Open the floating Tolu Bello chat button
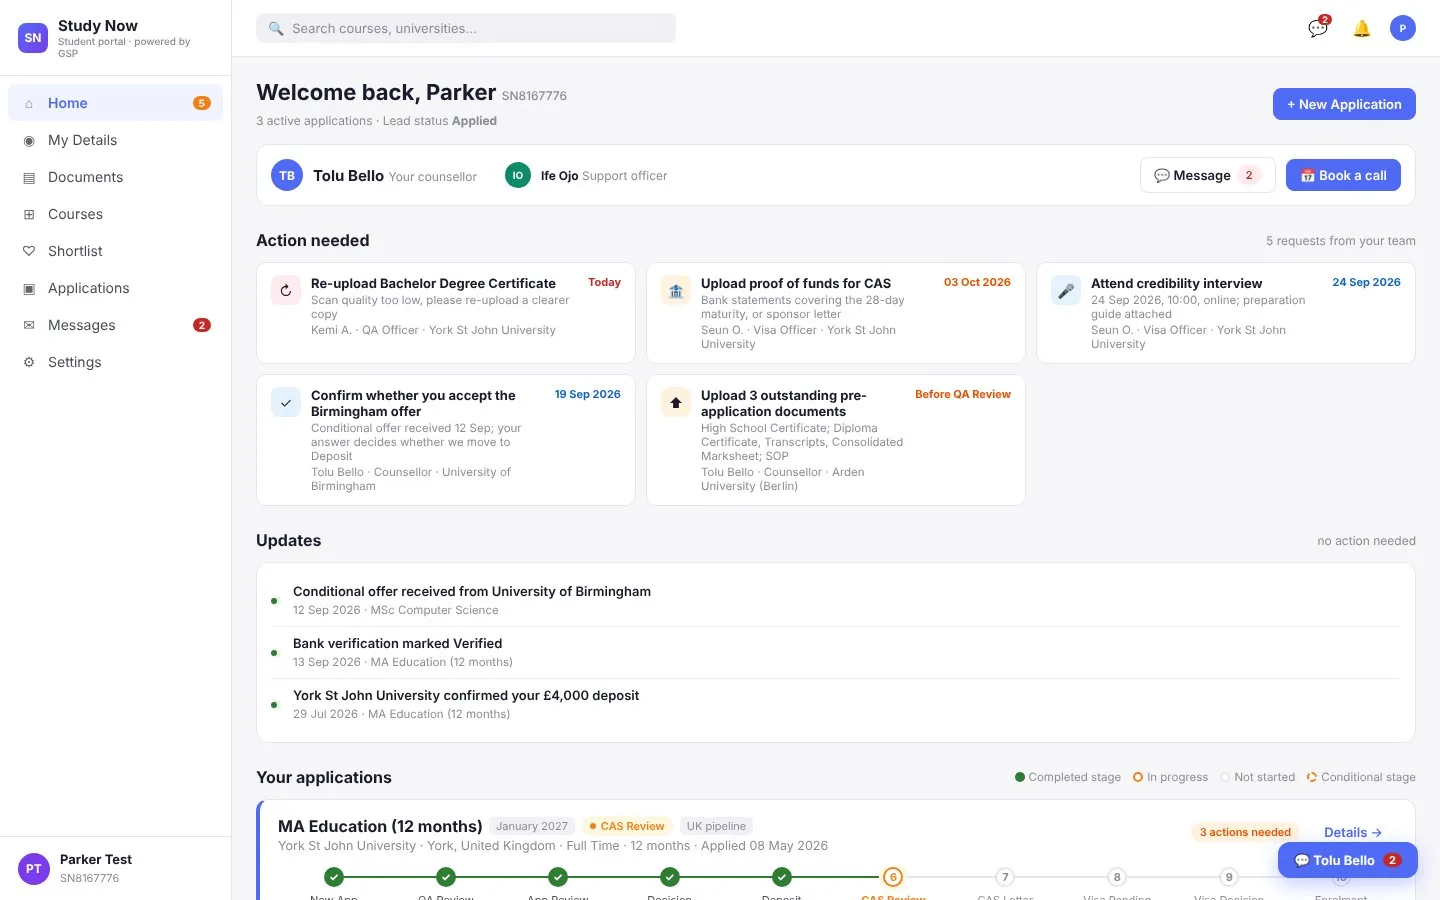Image resolution: width=1440 pixels, height=900 pixels. click(x=1347, y=860)
